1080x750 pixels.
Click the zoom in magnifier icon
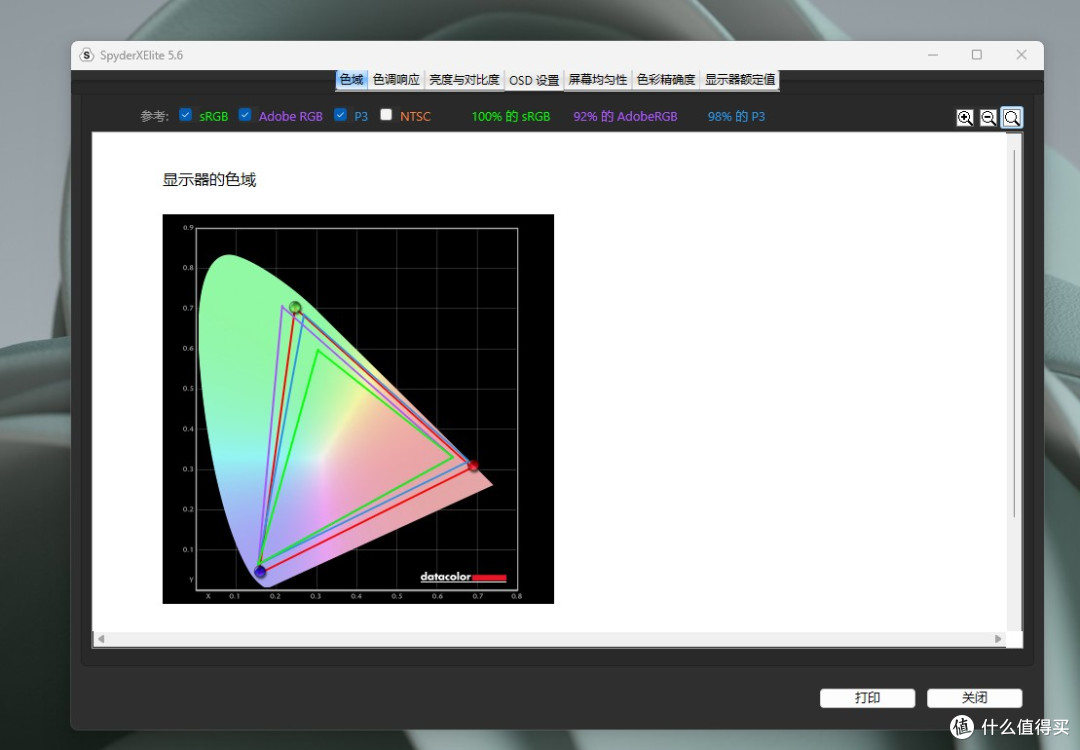point(965,118)
